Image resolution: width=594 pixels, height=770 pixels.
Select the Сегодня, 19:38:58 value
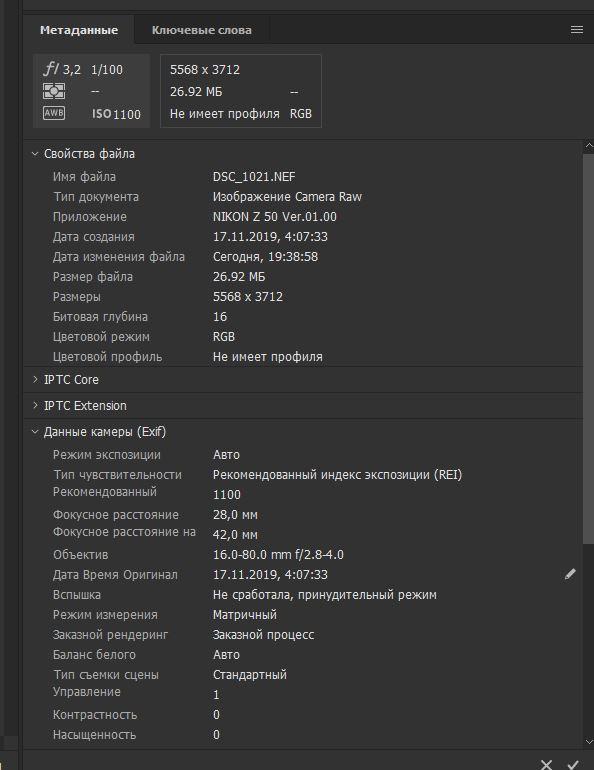[x=265, y=257]
